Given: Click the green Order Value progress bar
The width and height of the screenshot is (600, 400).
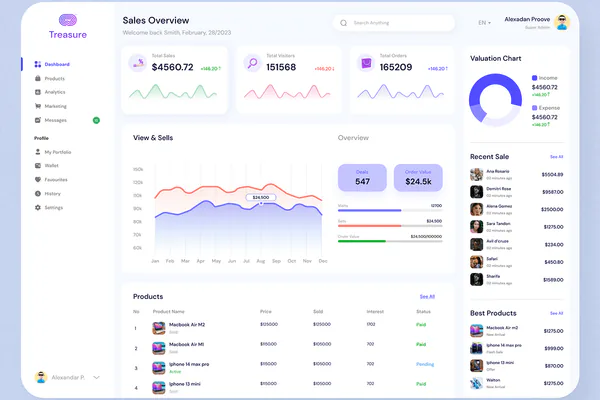Looking at the screenshot, I should pos(390,241).
